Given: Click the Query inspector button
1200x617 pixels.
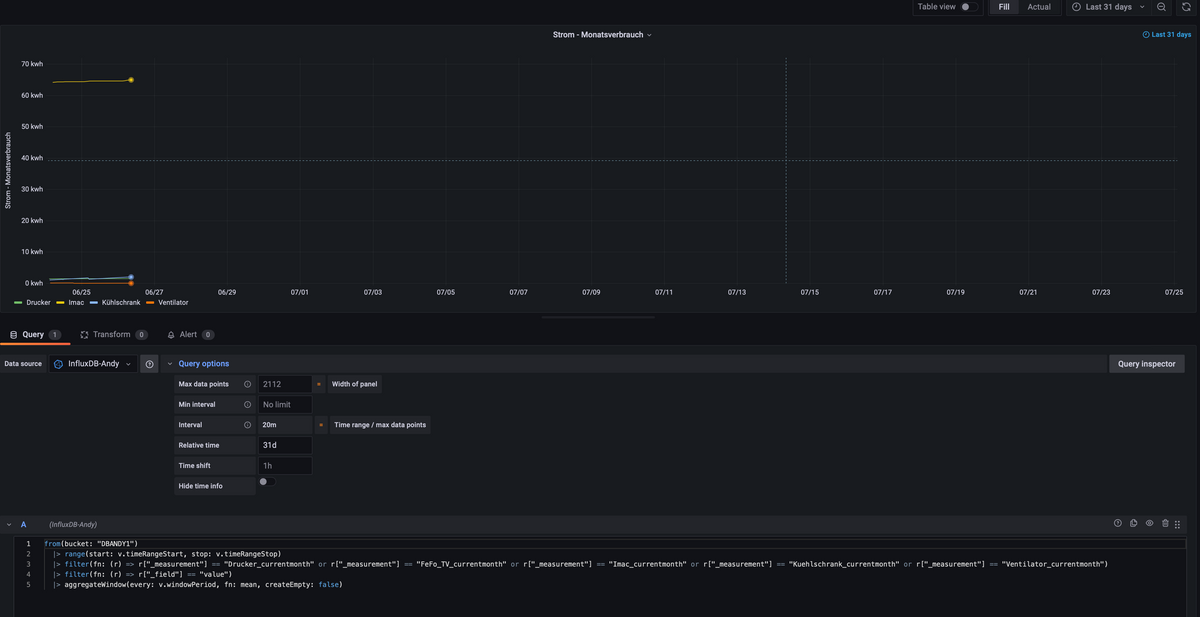Looking at the screenshot, I should point(1148,364).
